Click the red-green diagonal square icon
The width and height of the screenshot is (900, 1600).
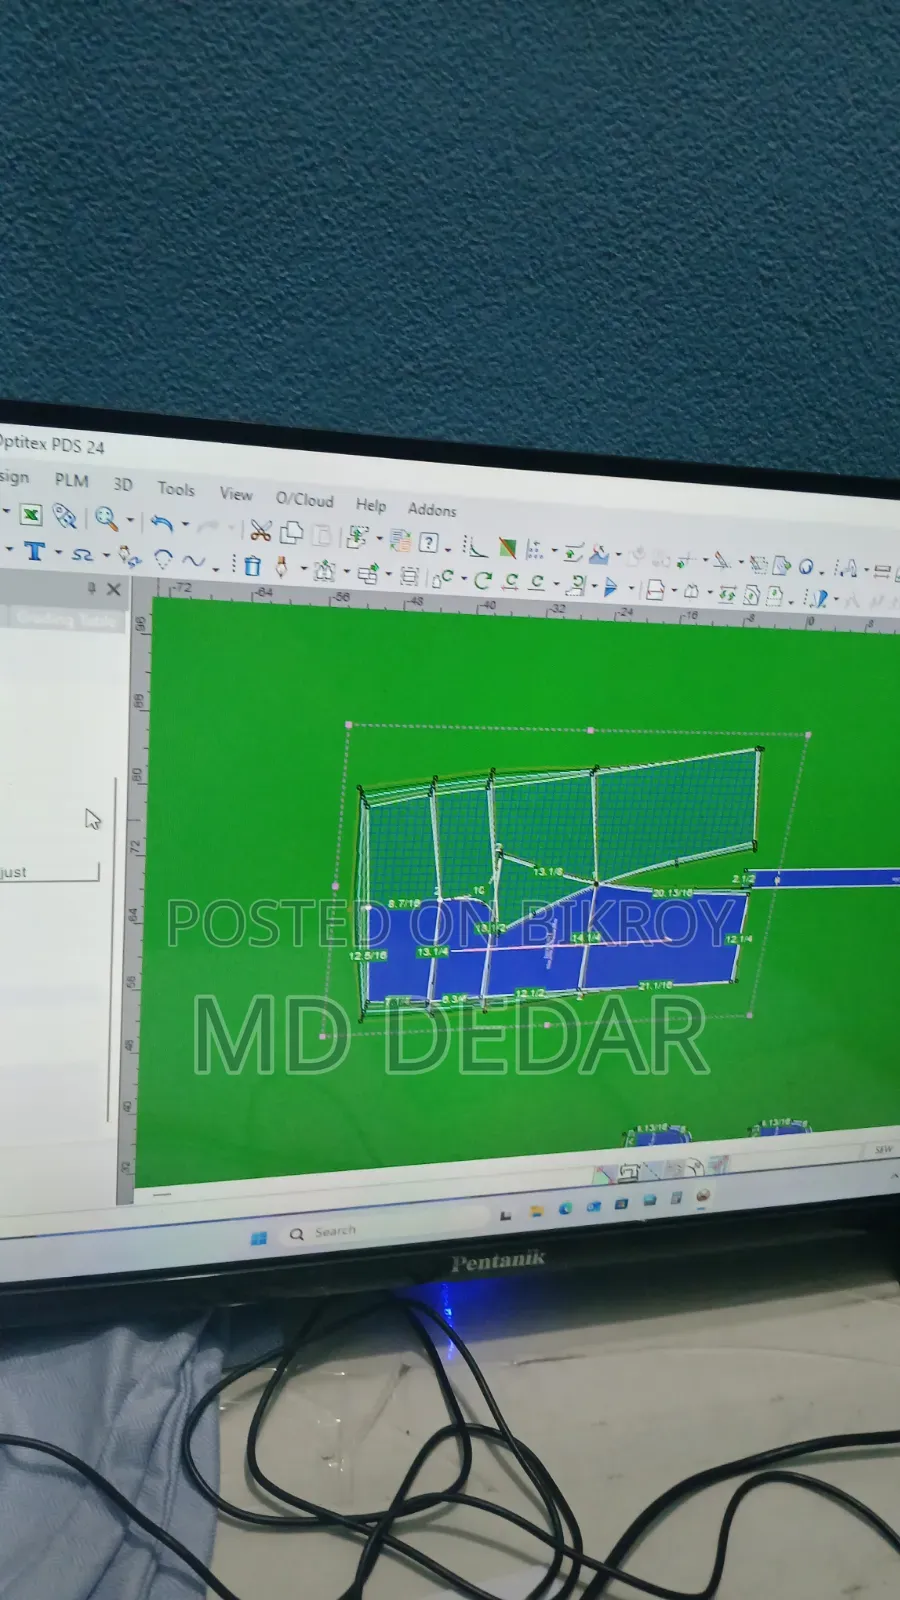point(507,548)
